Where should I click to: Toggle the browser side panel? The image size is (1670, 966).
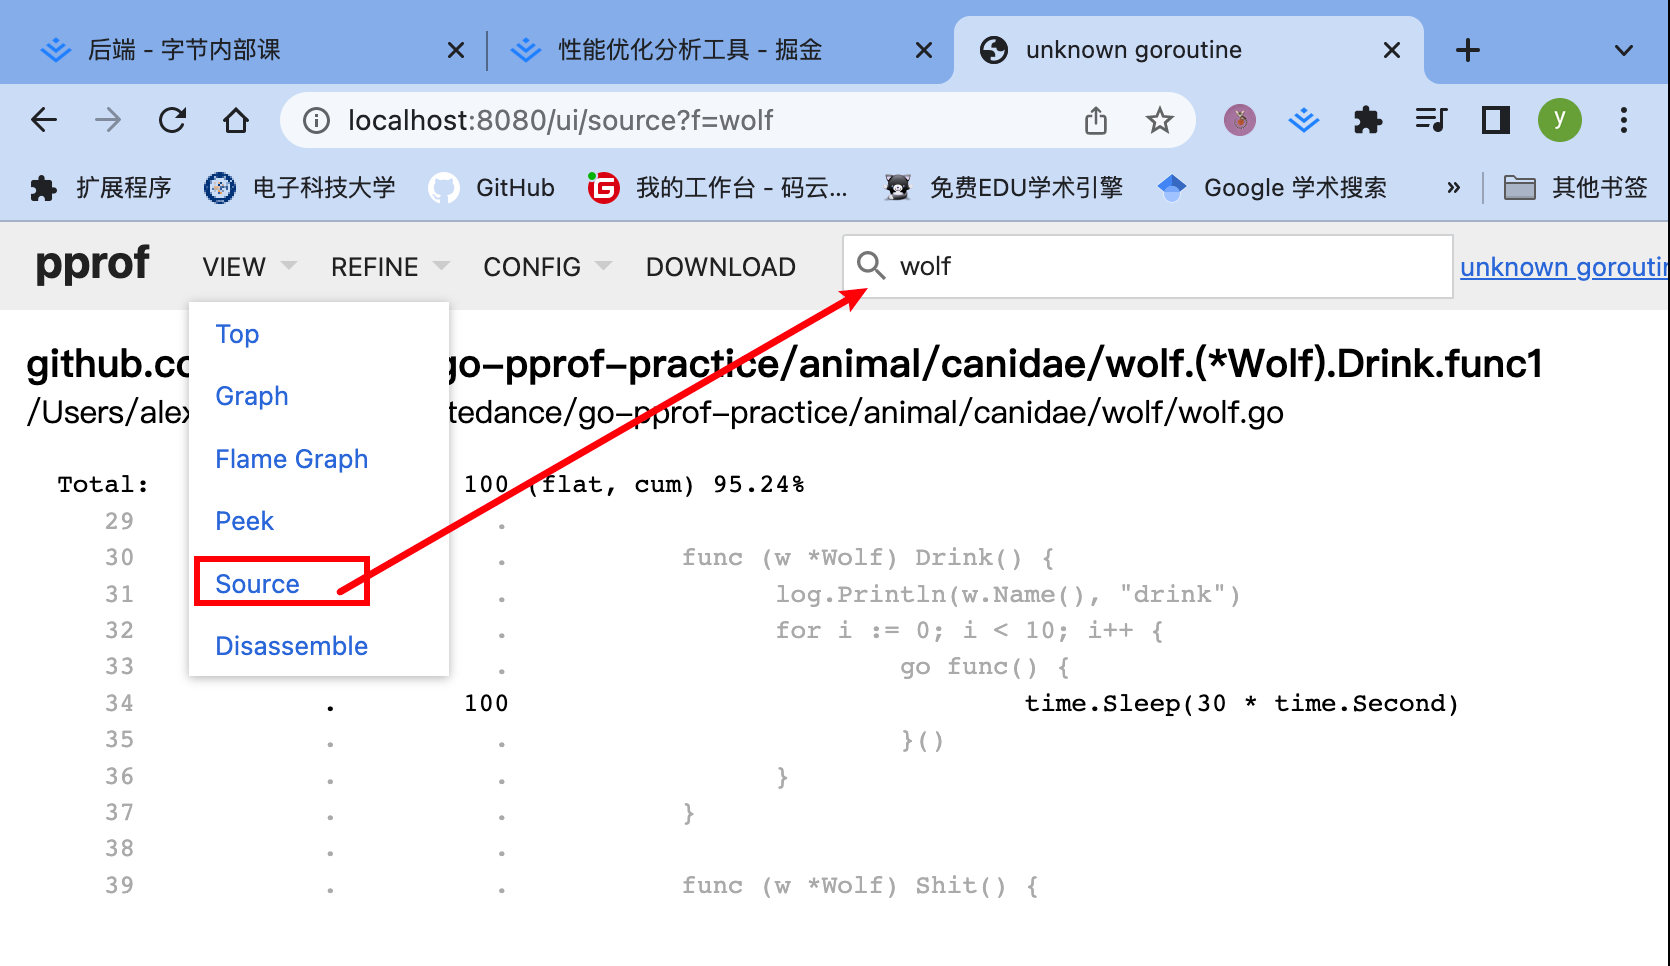tap(1496, 121)
